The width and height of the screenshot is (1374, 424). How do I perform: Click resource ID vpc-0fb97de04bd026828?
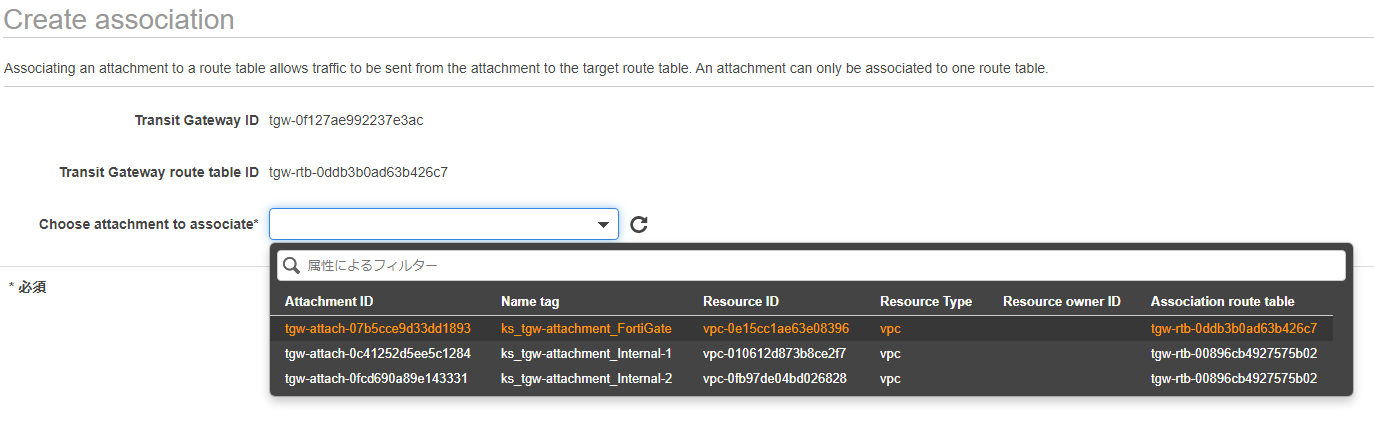pyautogui.click(x=775, y=378)
